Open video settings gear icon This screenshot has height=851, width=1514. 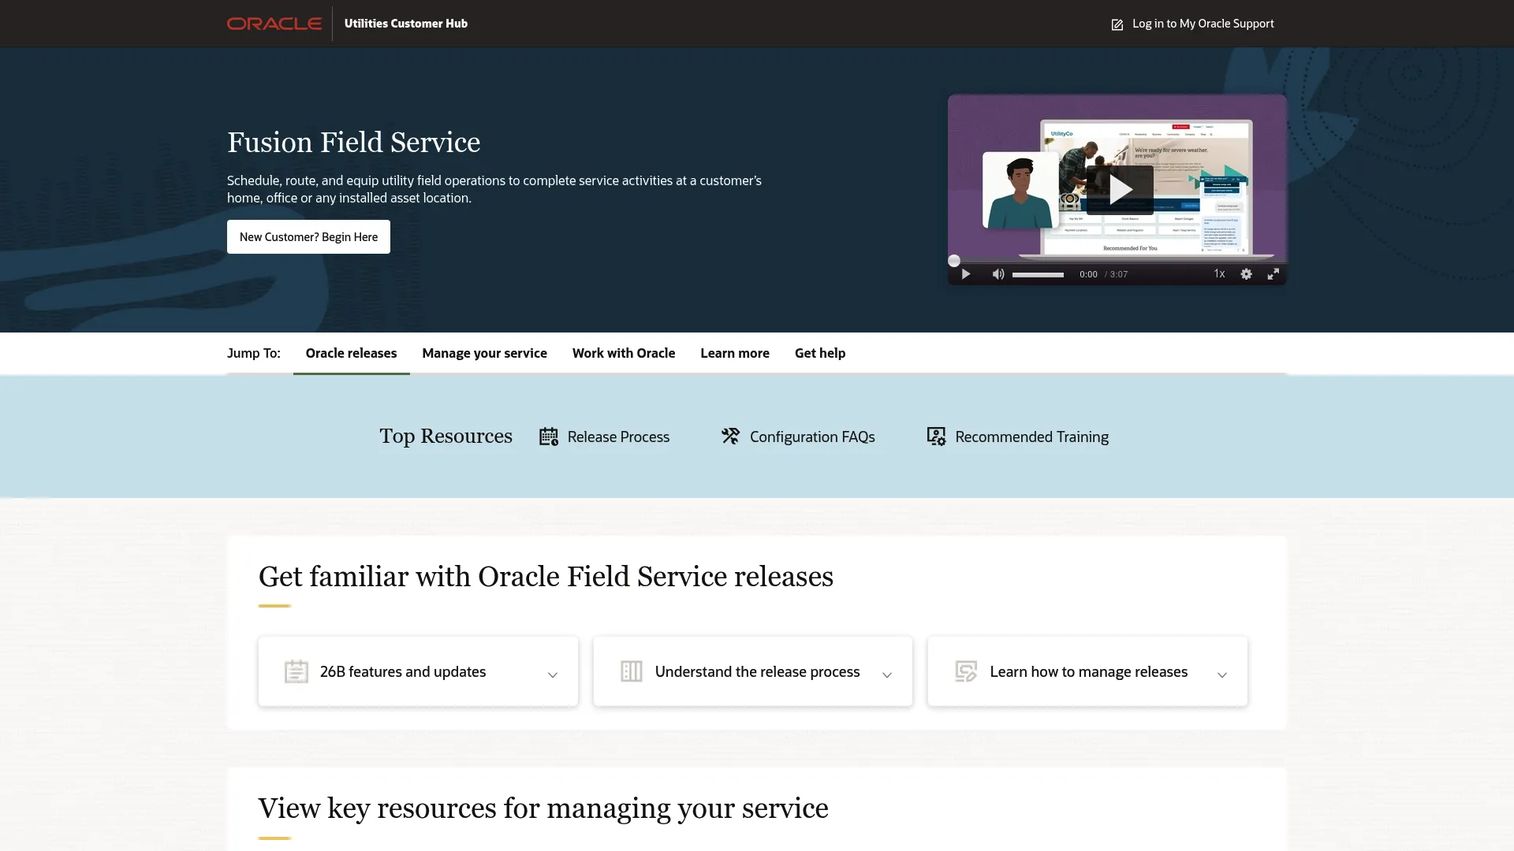(1246, 274)
